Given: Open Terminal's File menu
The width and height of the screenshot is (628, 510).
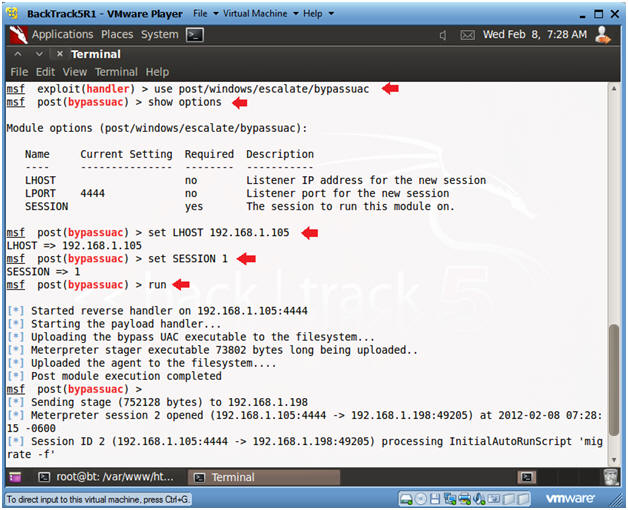Looking at the screenshot, I should [x=19, y=72].
